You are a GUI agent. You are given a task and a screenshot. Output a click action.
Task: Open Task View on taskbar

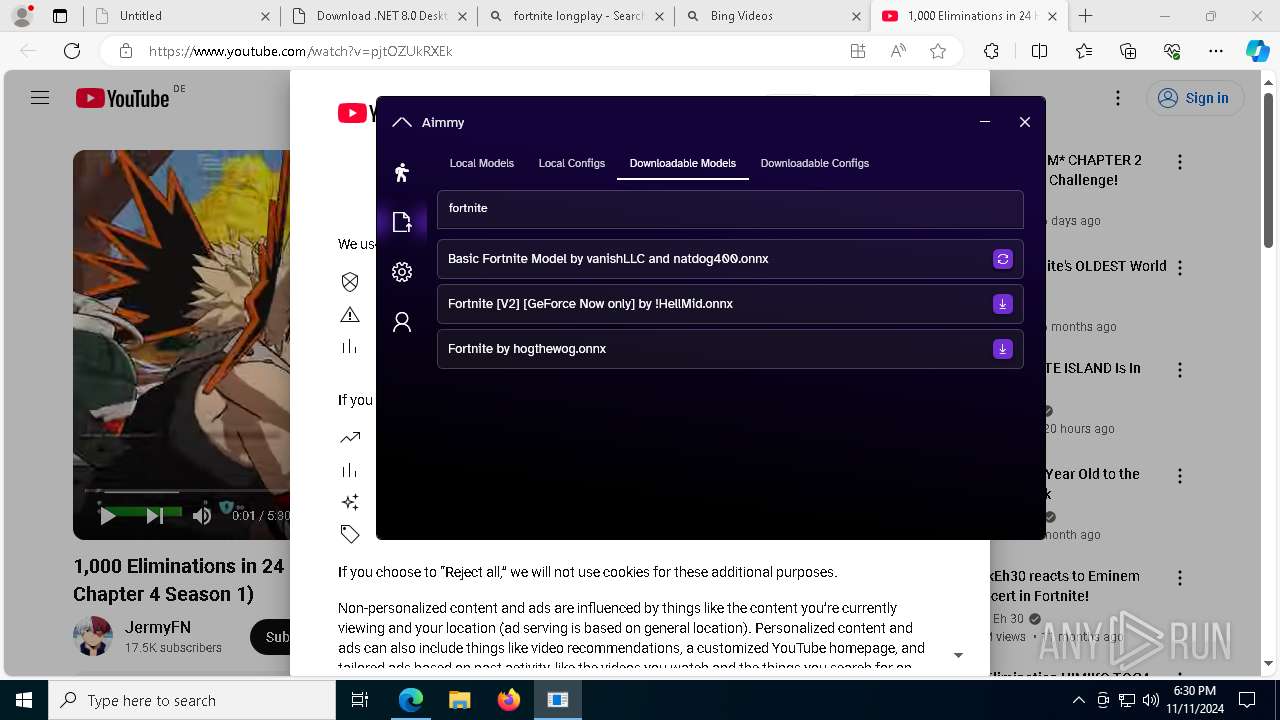[x=361, y=700]
